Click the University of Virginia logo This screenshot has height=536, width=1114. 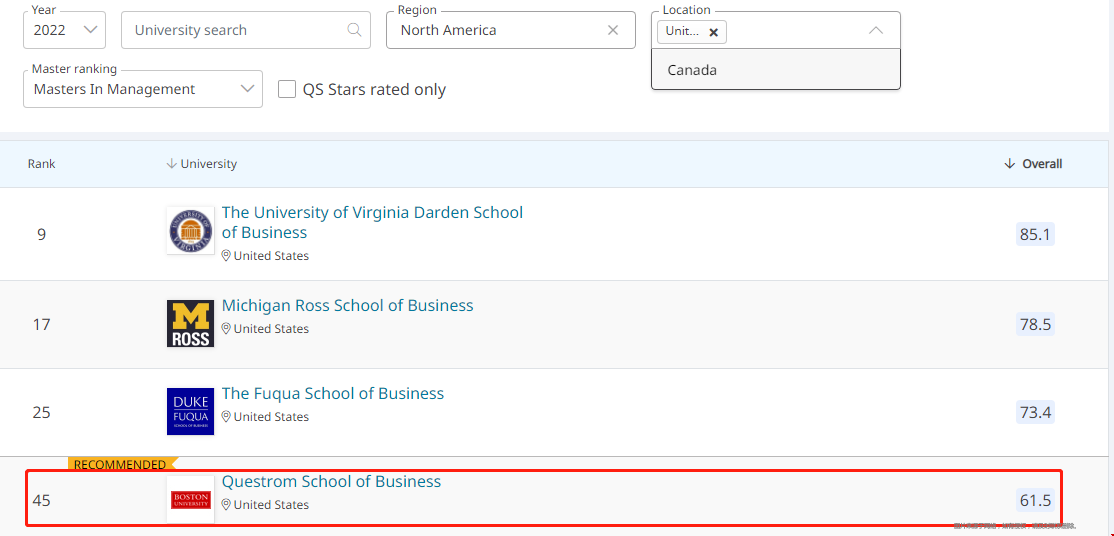click(x=190, y=230)
